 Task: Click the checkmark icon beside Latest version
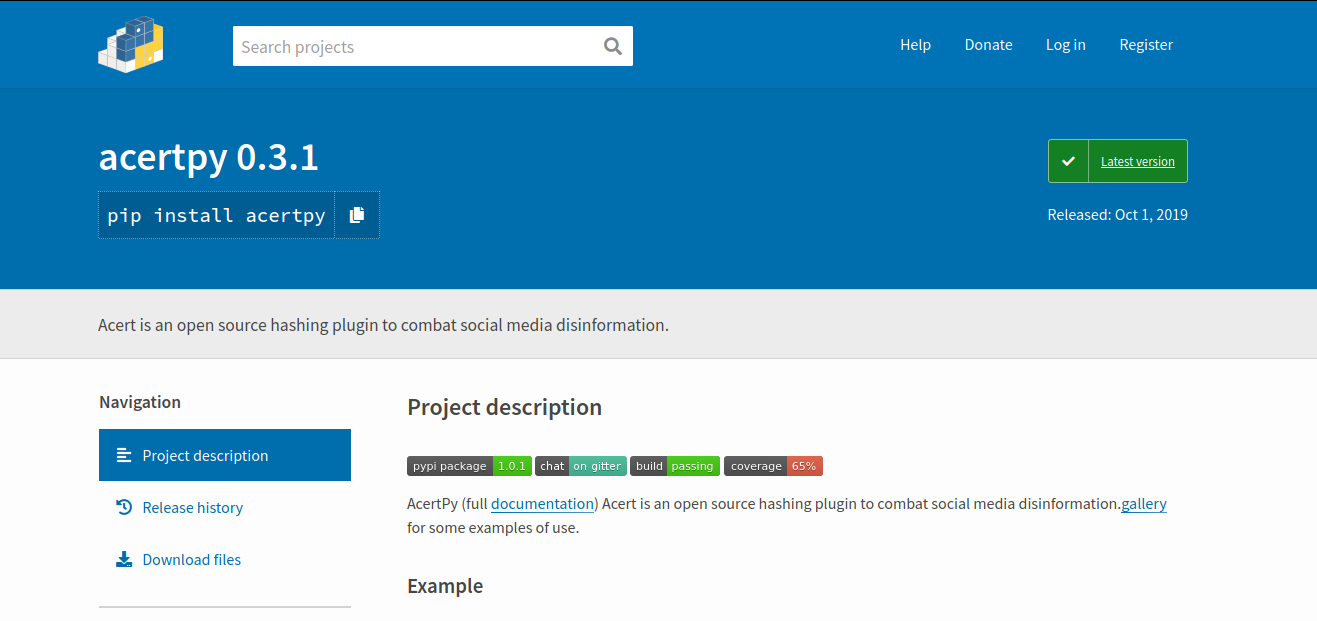point(1068,161)
